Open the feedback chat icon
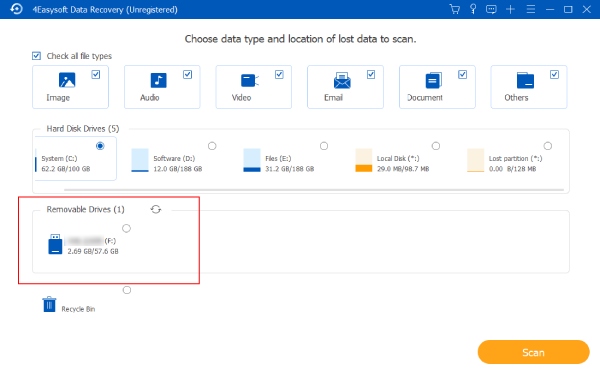 point(491,9)
